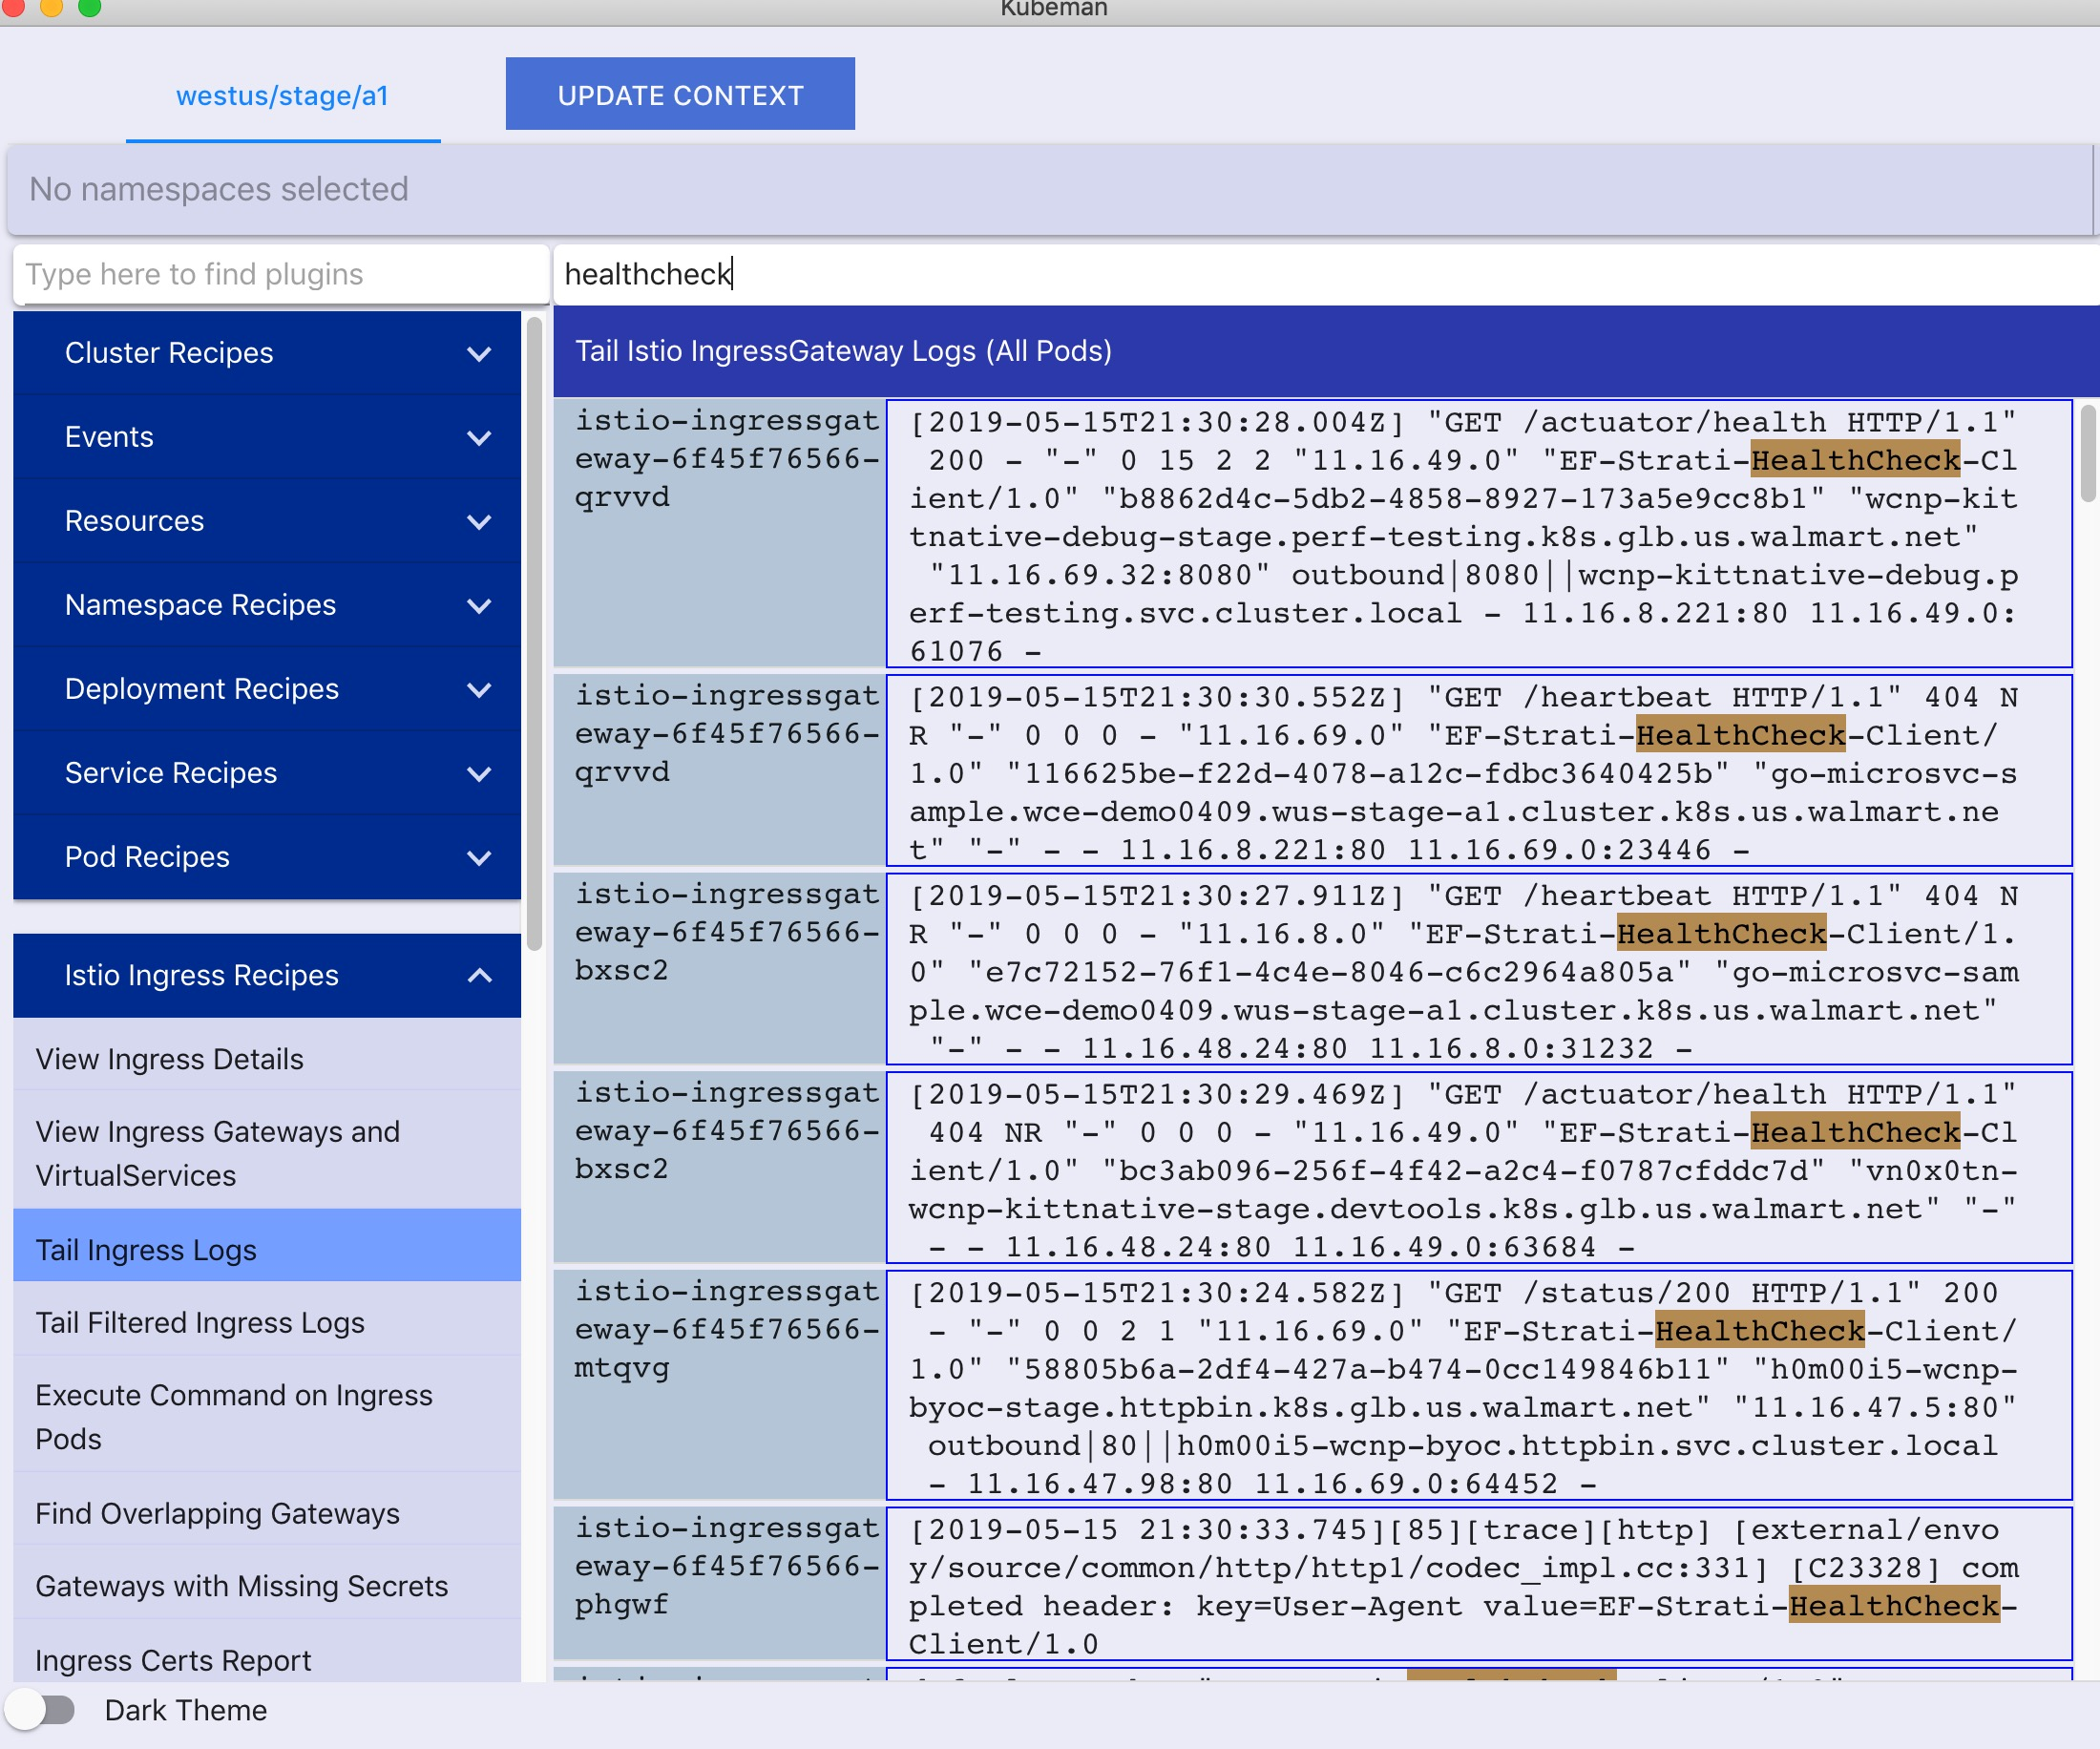This screenshot has height=1749, width=2100.
Task: Expand the Cluster Recipes chevron
Action: 479,354
